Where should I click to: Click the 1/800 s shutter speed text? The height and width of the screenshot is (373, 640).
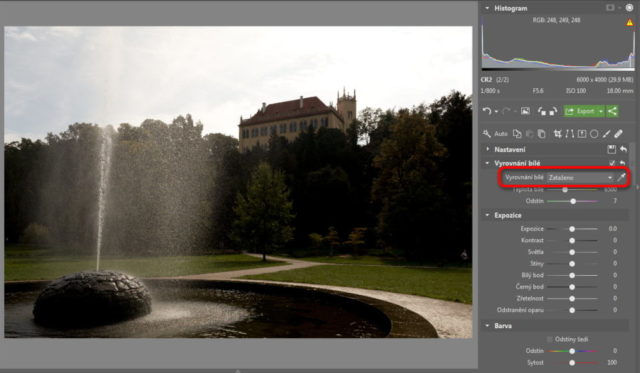tap(490, 91)
